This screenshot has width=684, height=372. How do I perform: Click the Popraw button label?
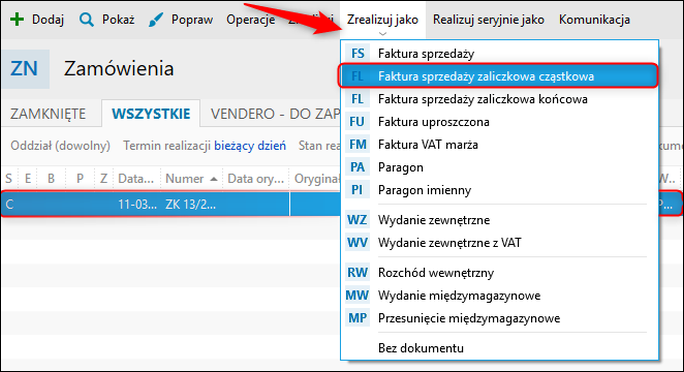point(192,20)
